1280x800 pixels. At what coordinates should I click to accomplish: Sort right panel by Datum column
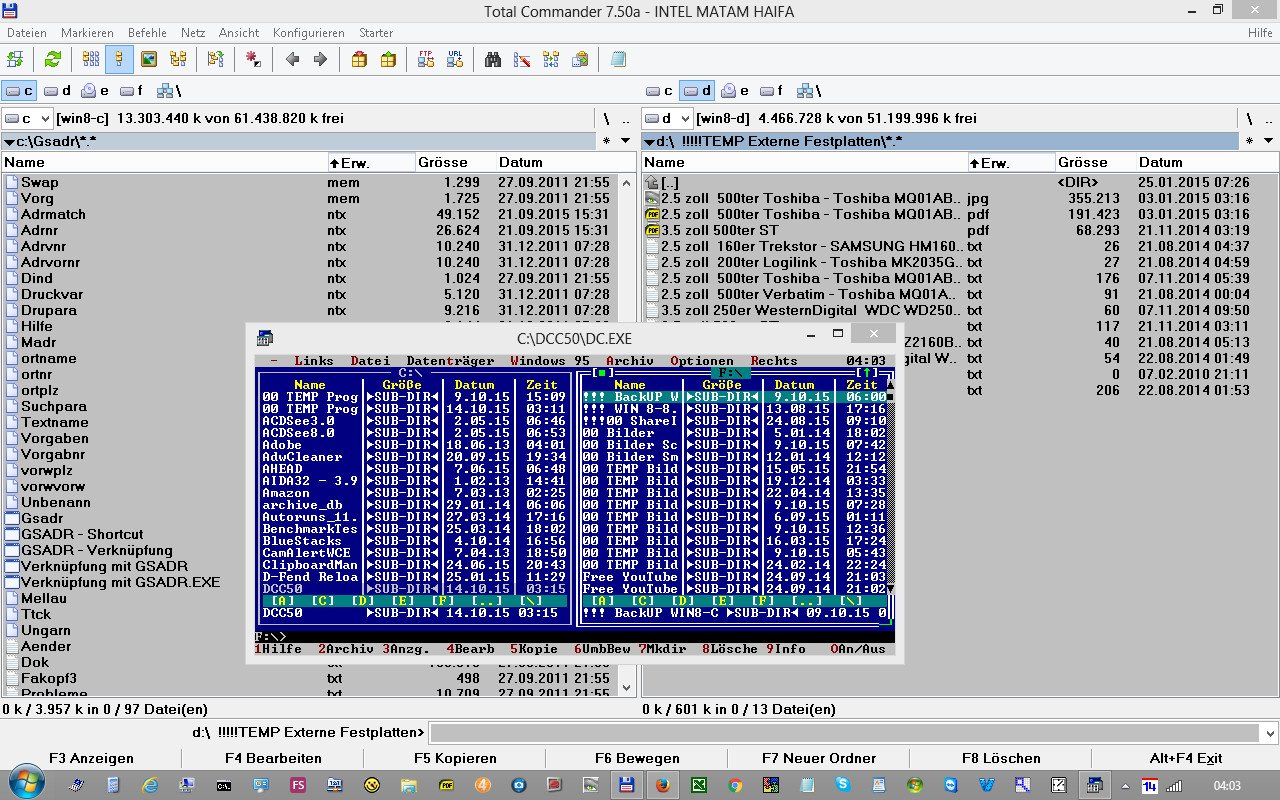[x=1206, y=162]
